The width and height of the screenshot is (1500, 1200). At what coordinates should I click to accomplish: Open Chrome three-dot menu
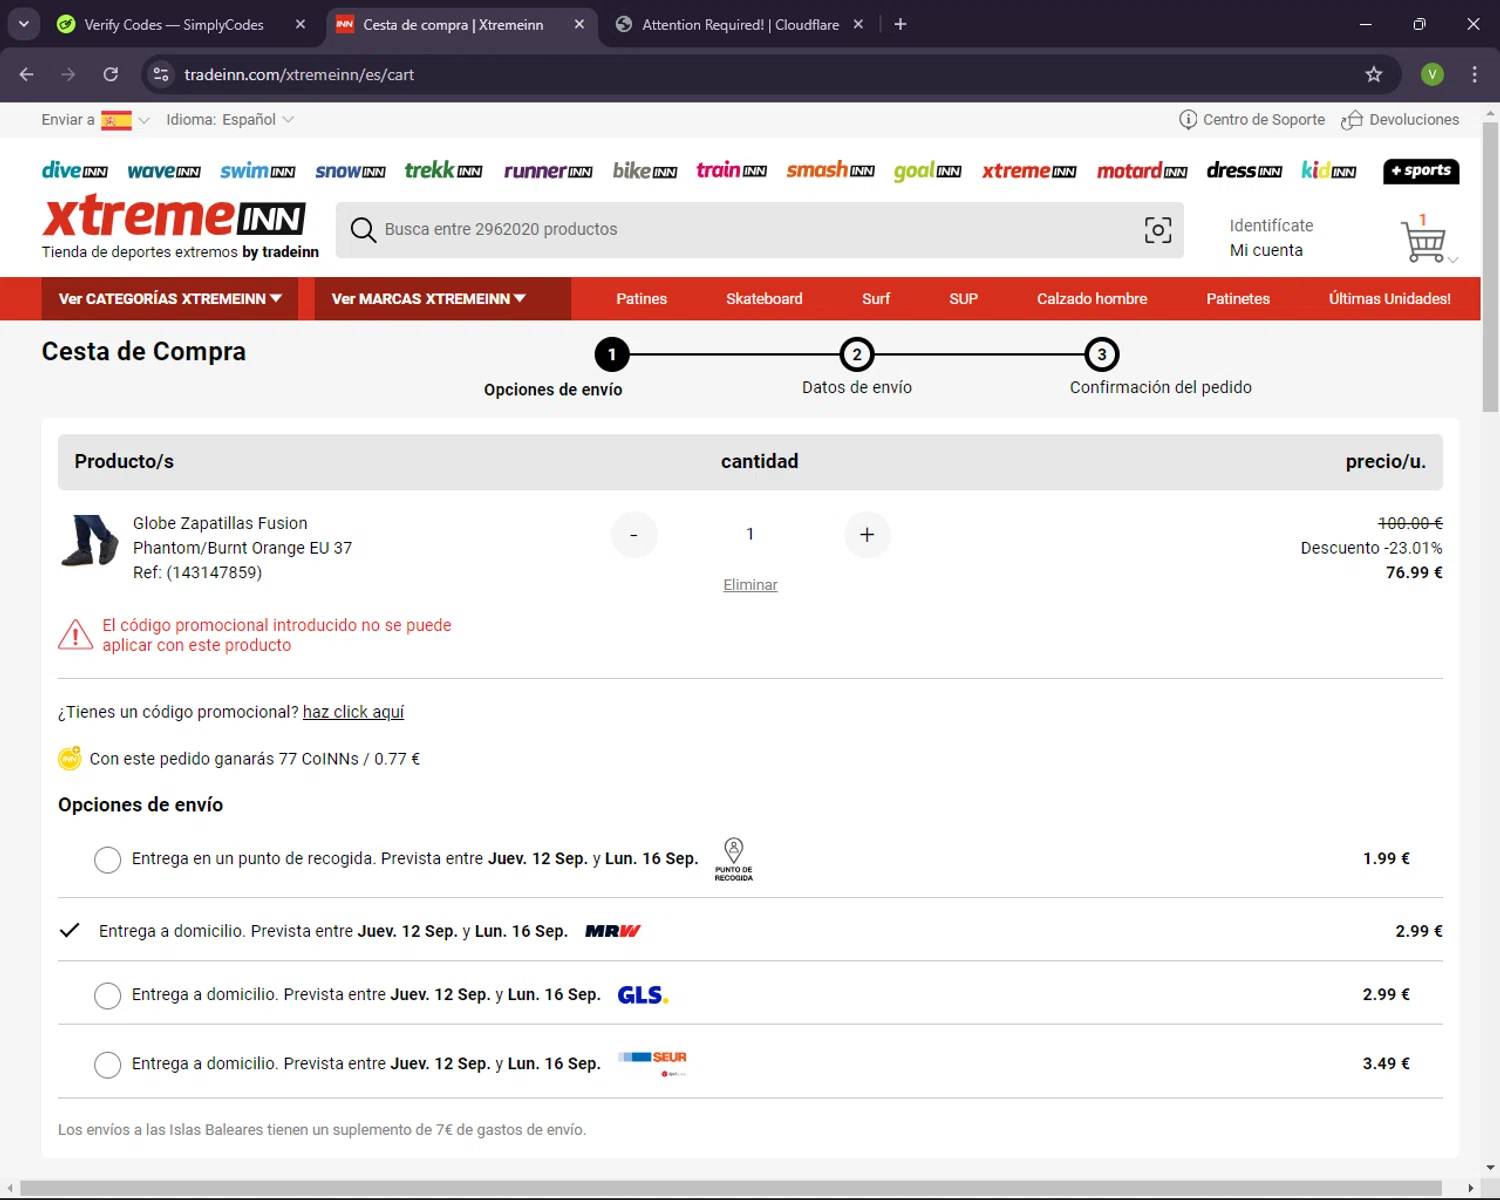click(x=1474, y=74)
